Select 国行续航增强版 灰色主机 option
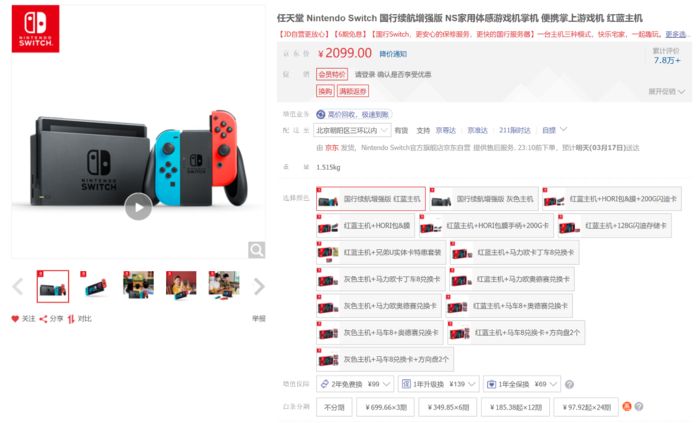700x423 pixels. [x=483, y=199]
